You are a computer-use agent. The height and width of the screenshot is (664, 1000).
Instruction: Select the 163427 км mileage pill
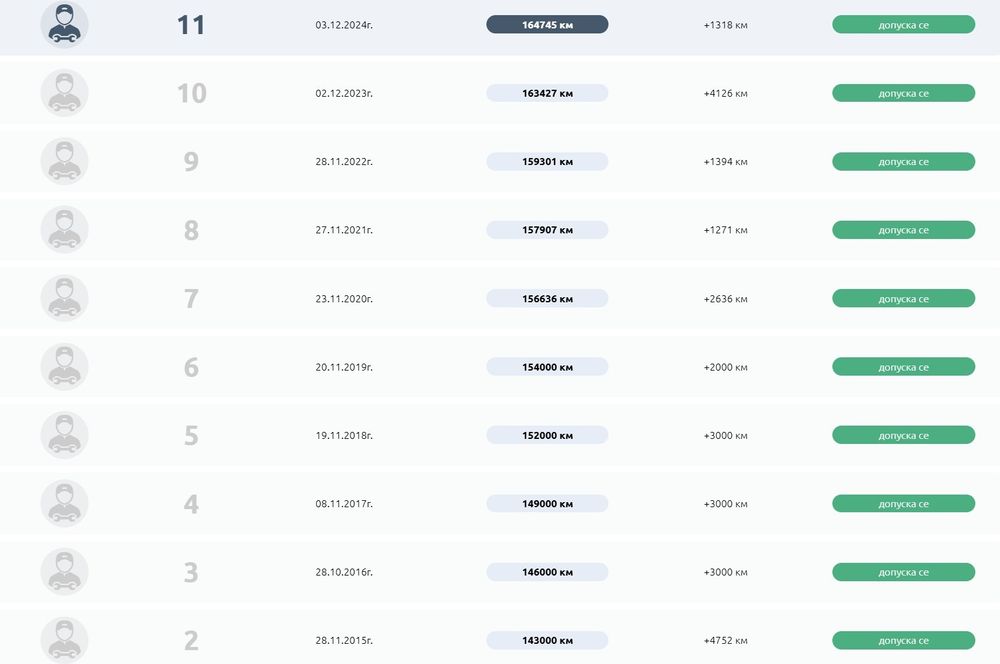click(x=547, y=93)
